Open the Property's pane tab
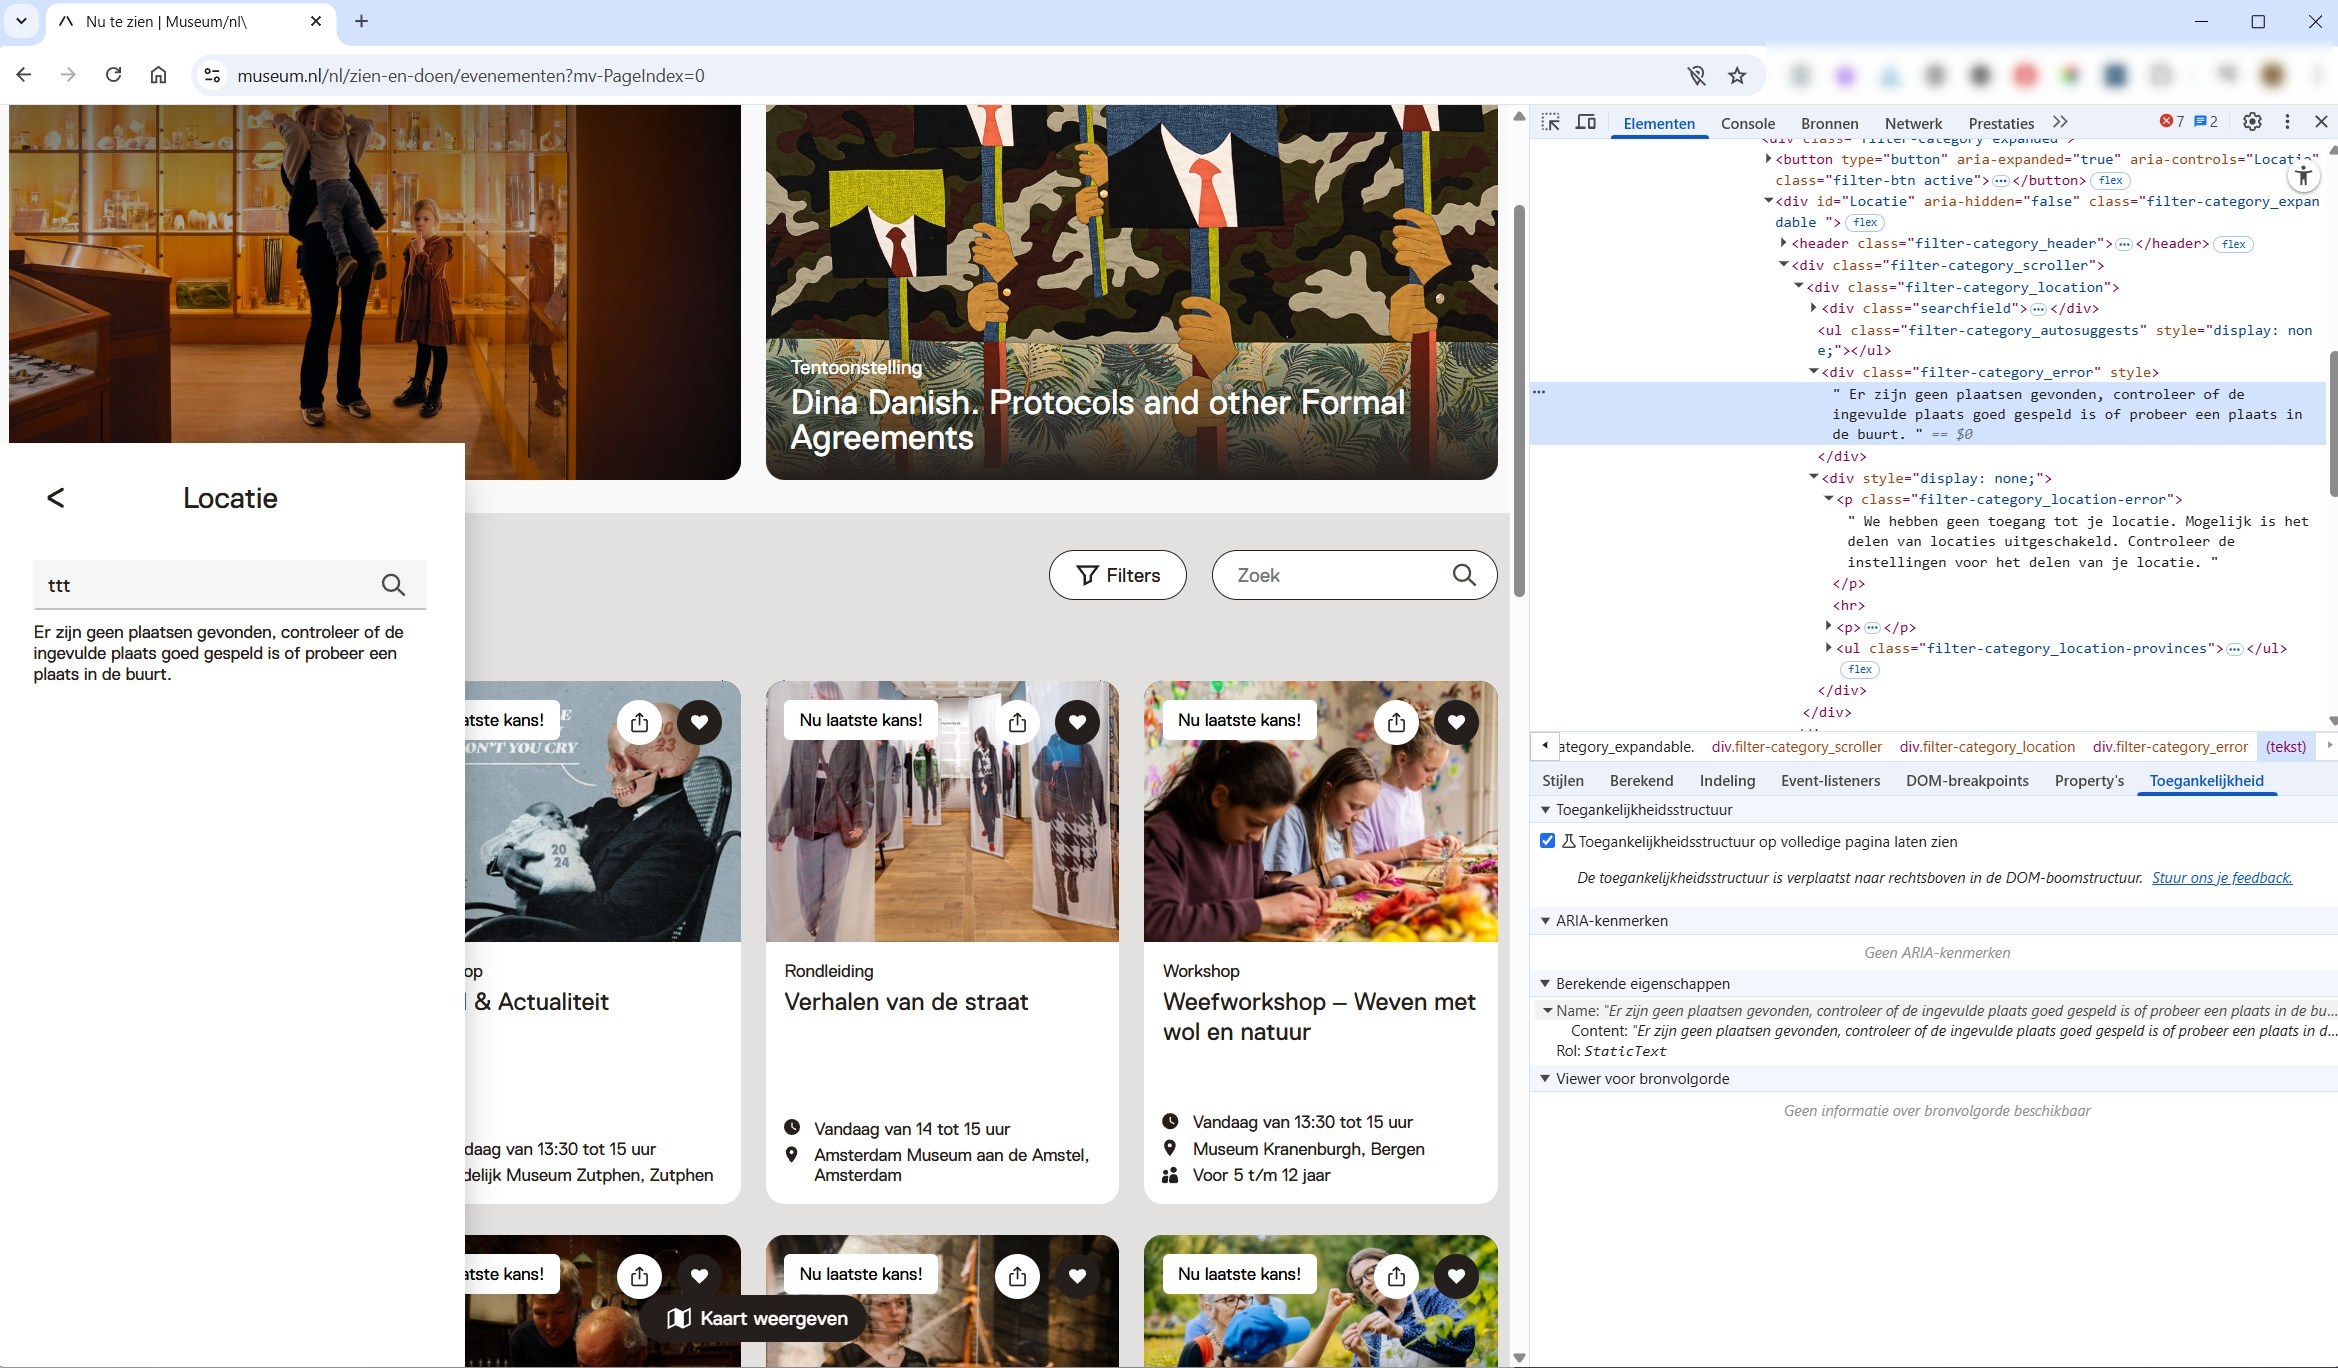The height and width of the screenshot is (1368, 2338). click(2089, 781)
